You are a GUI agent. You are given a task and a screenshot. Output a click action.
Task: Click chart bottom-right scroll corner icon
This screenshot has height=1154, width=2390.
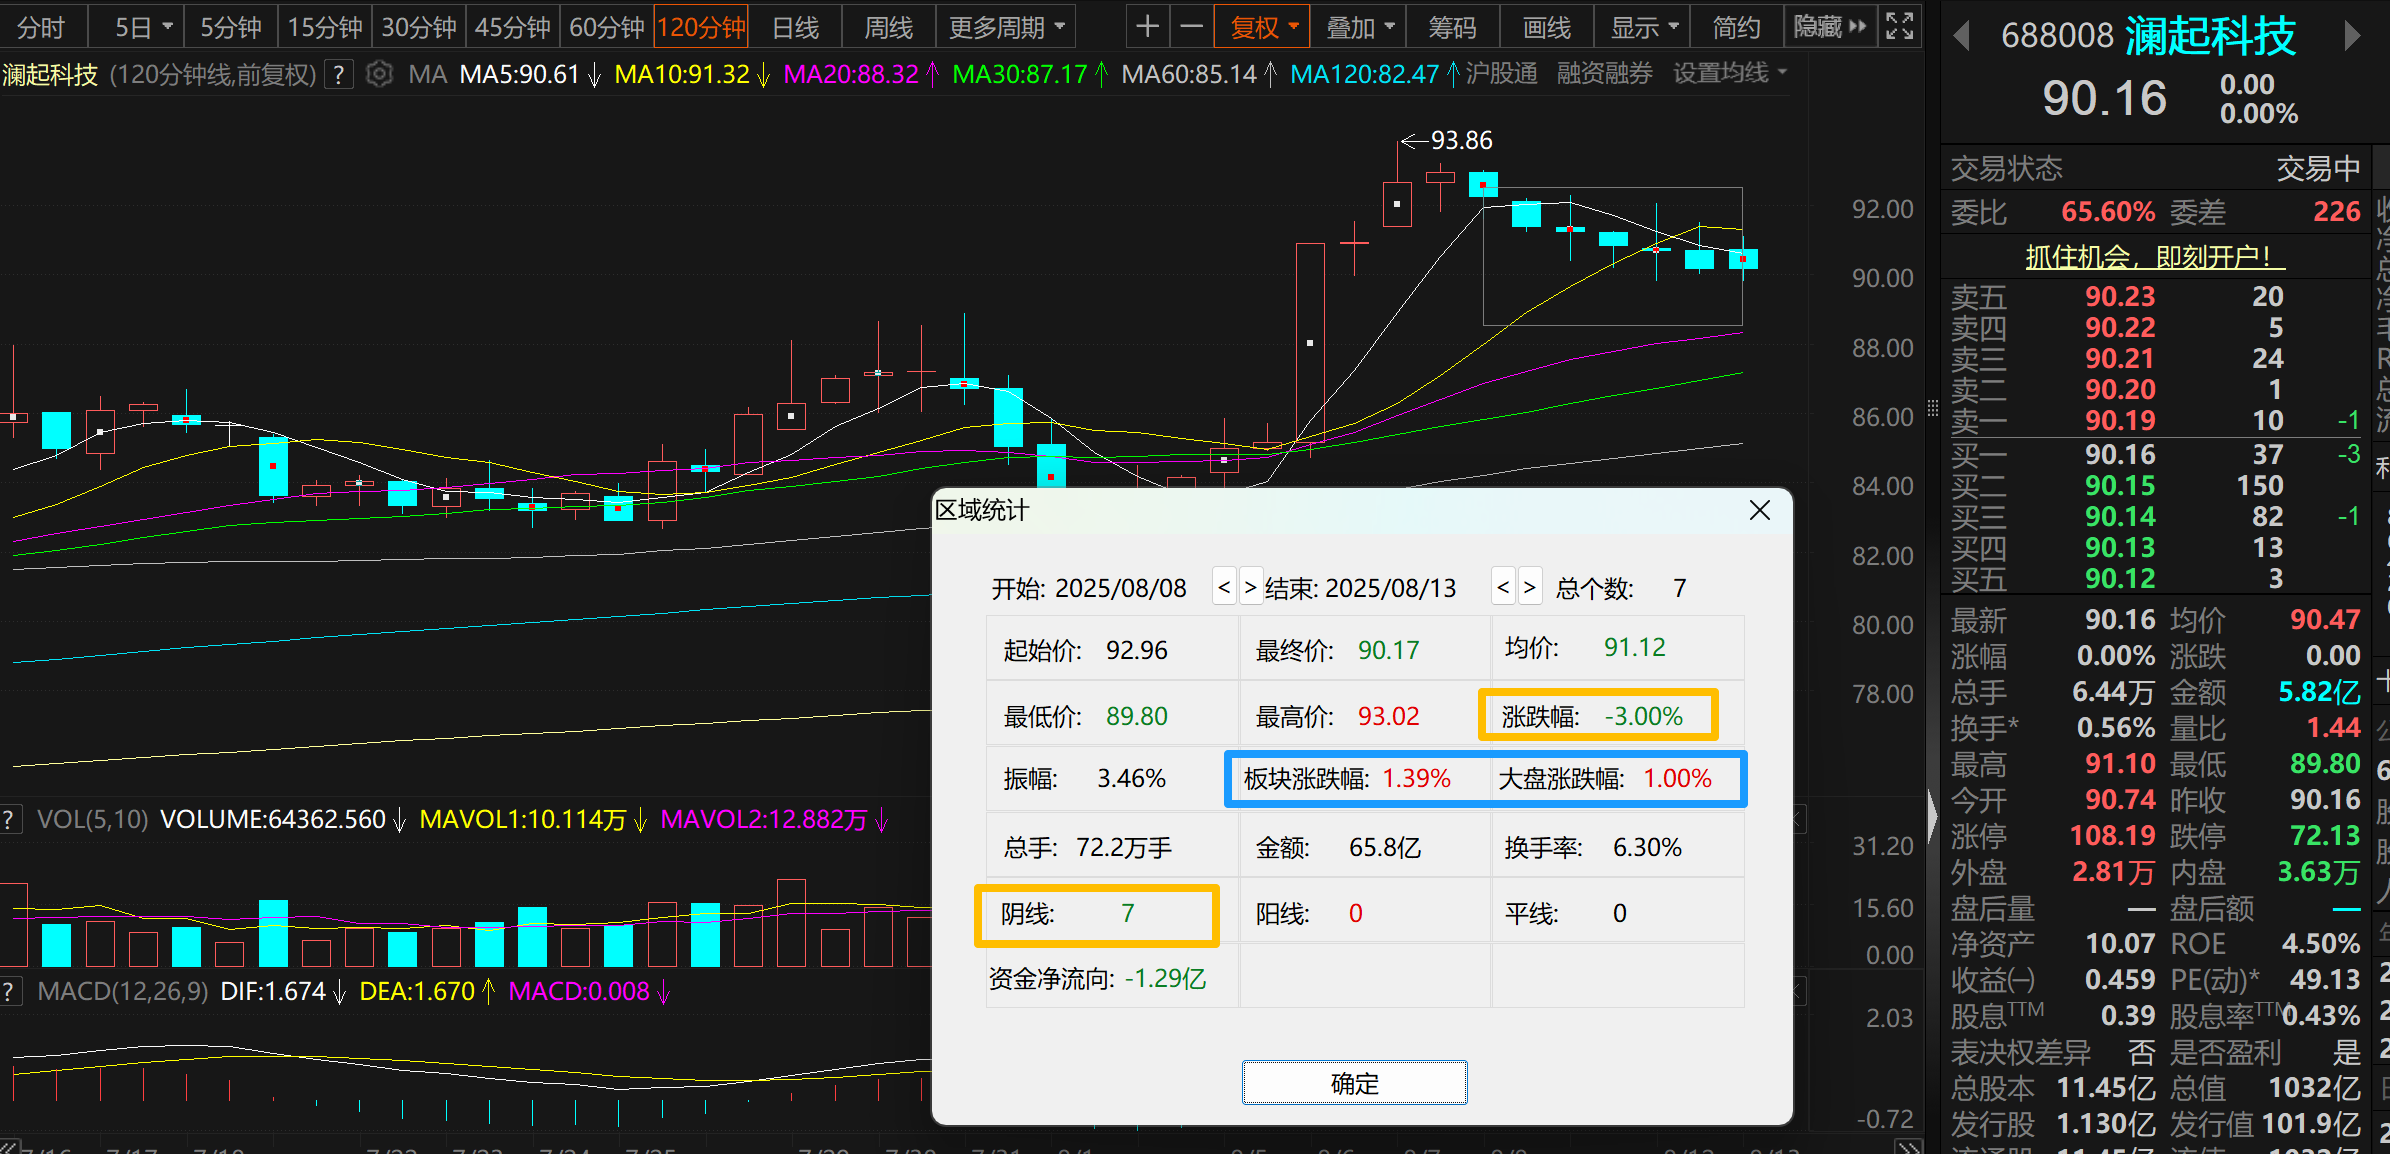pos(1909,1146)
